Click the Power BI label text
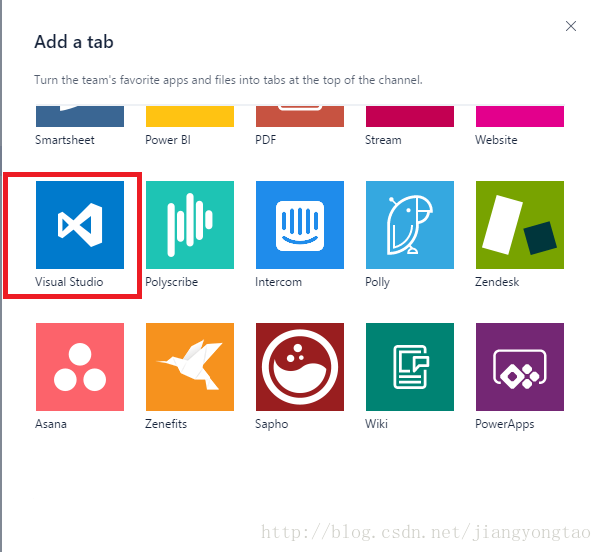Image resolution: width=602 pixels, height=552 pixels. tap(168, 140)
